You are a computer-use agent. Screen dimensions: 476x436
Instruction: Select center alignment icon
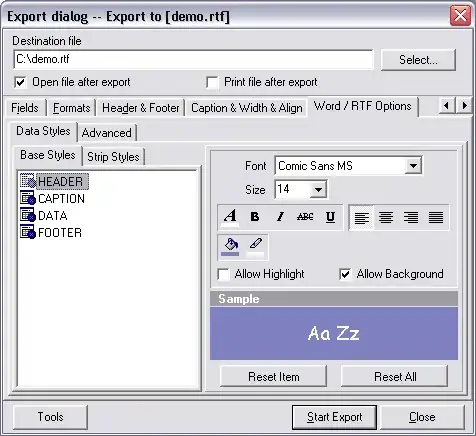coord(386,218)
